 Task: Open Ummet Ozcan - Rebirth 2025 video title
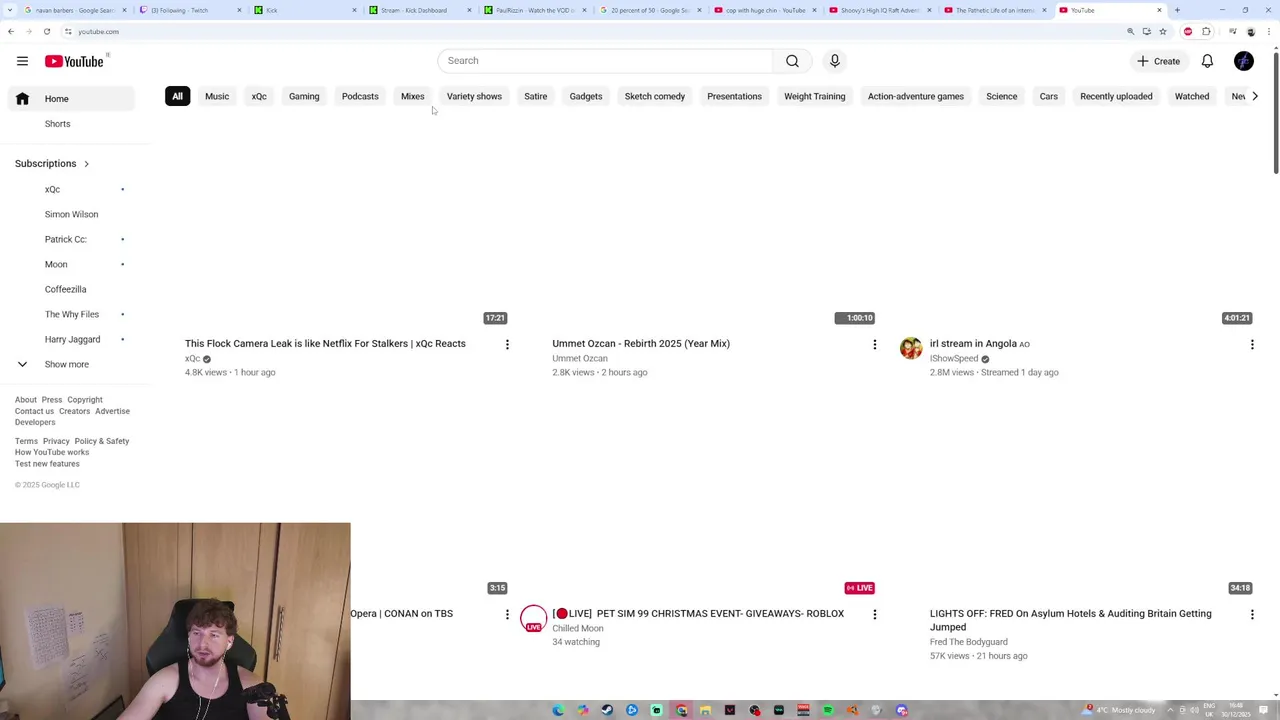pos(641,344)
